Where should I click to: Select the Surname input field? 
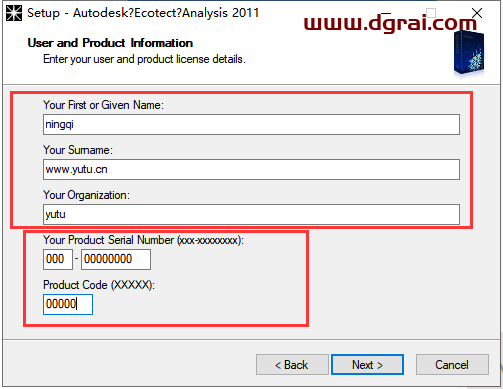coord(251,169)
